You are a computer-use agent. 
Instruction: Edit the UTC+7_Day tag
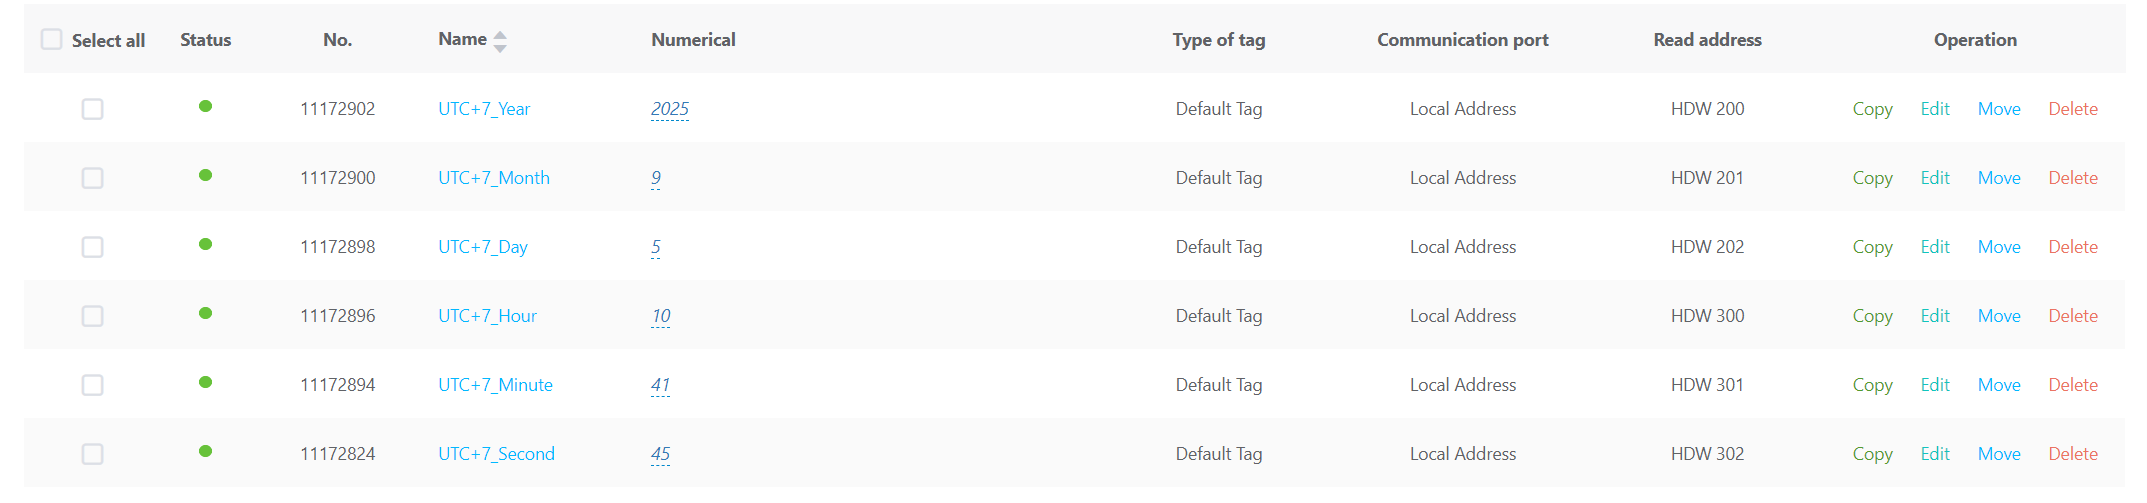[x=1935, y=247]
